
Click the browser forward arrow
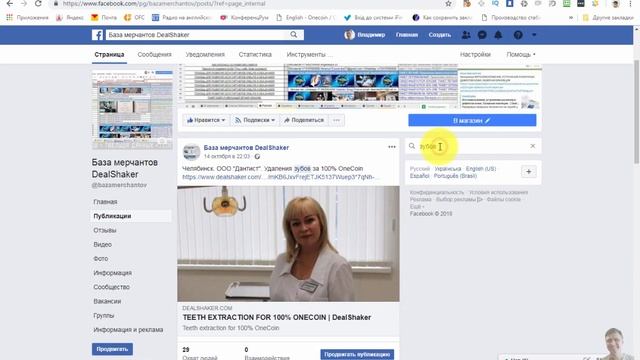24,4
